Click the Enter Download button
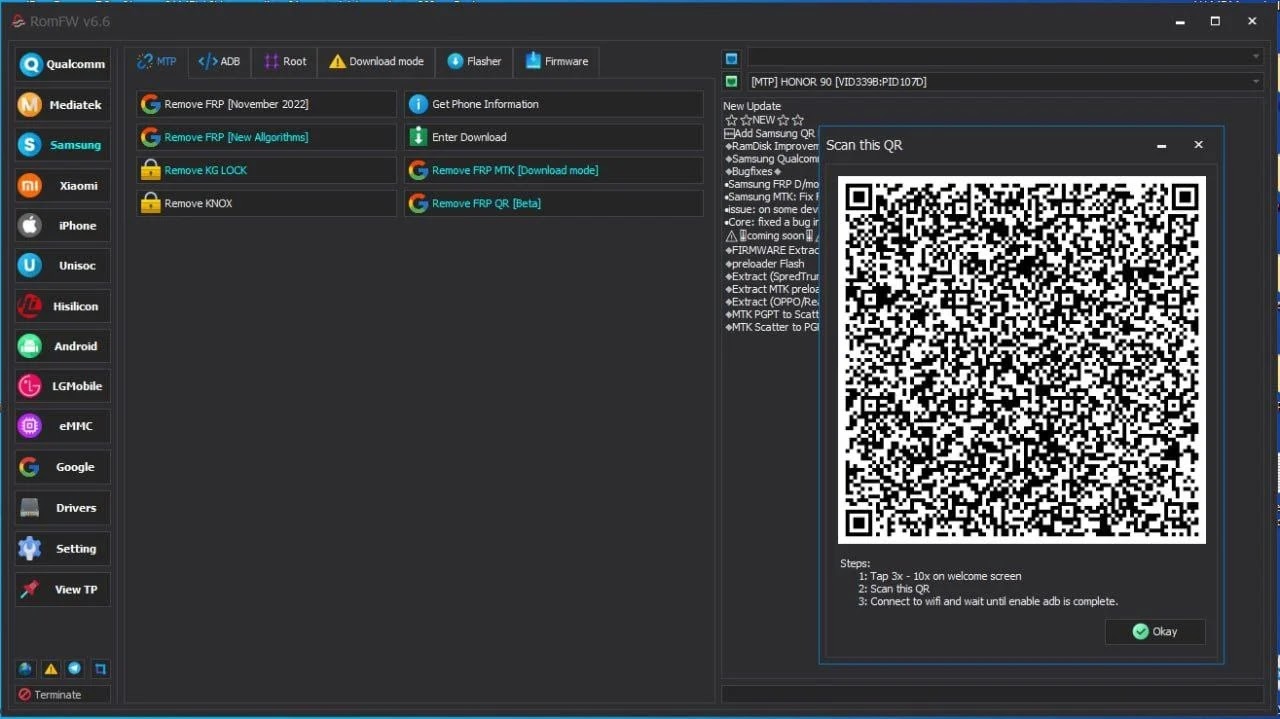This screenshot has width=1280, height=719. pos(554,137)
